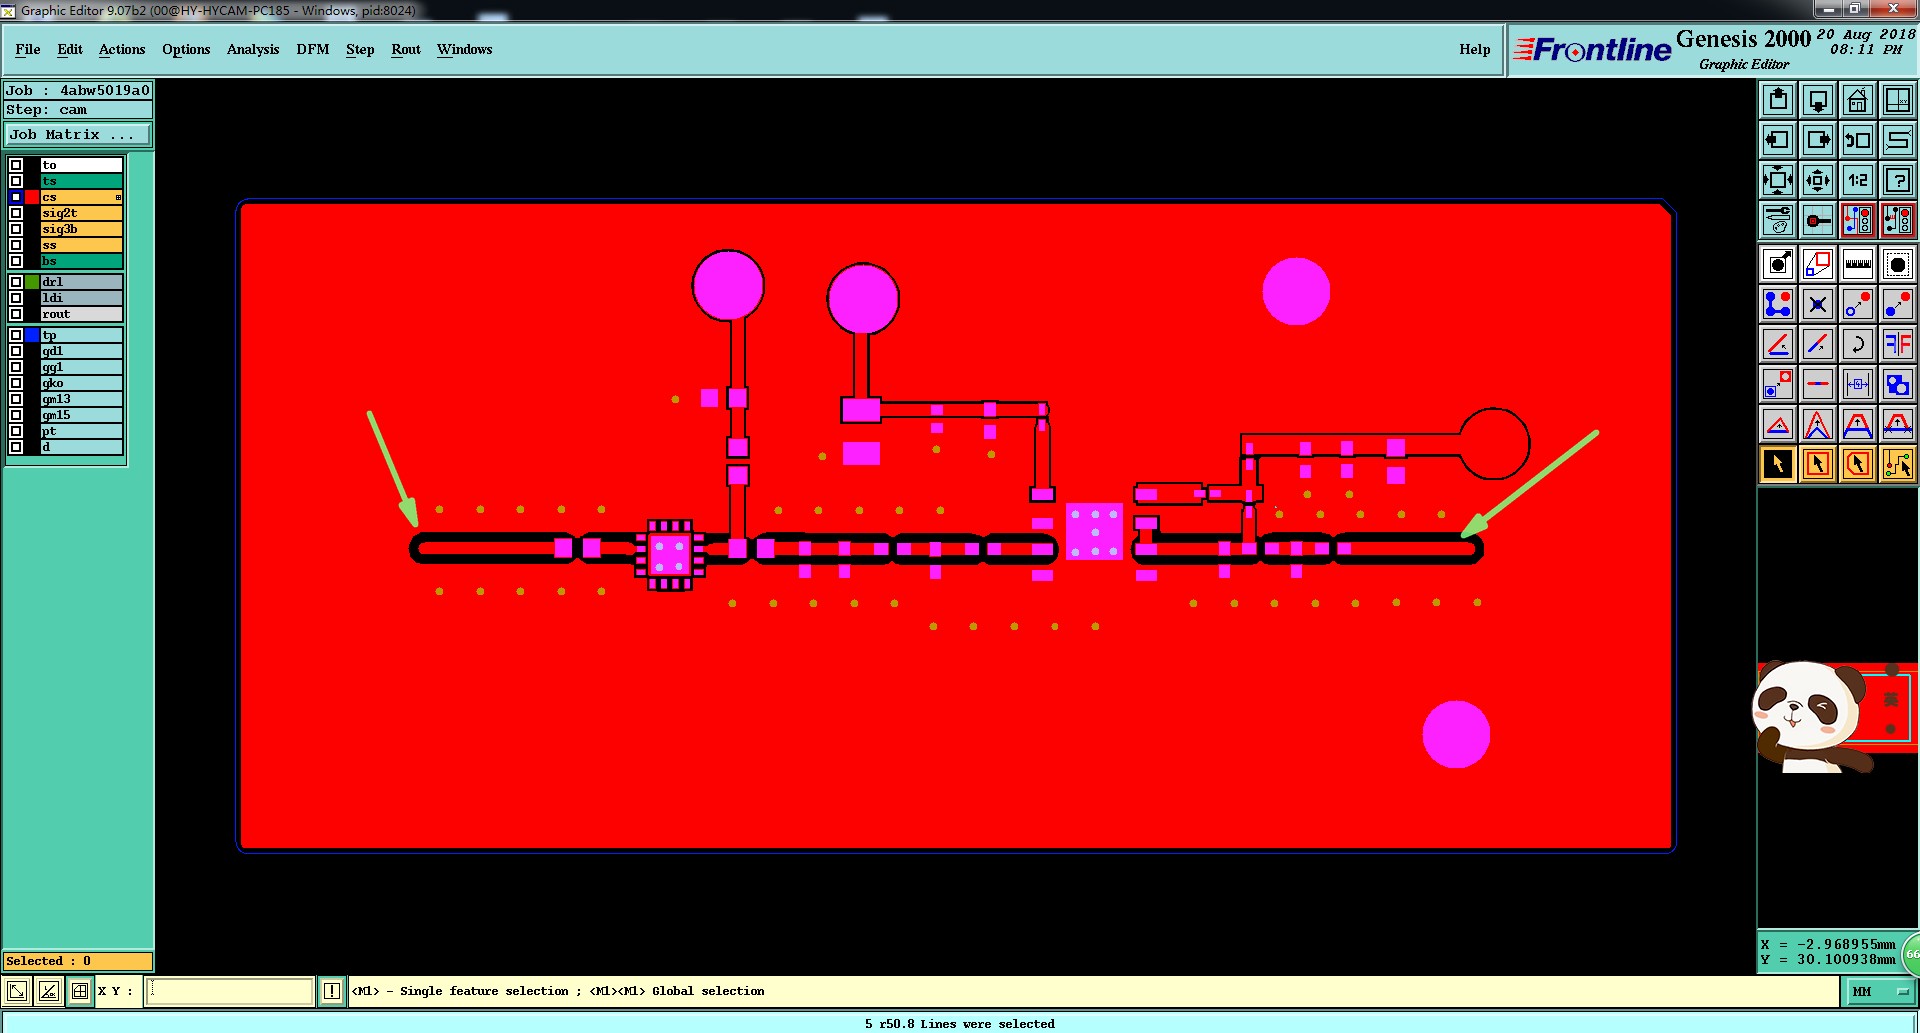
Task: Open the Help menu
Action: [x=1474, y=49]
